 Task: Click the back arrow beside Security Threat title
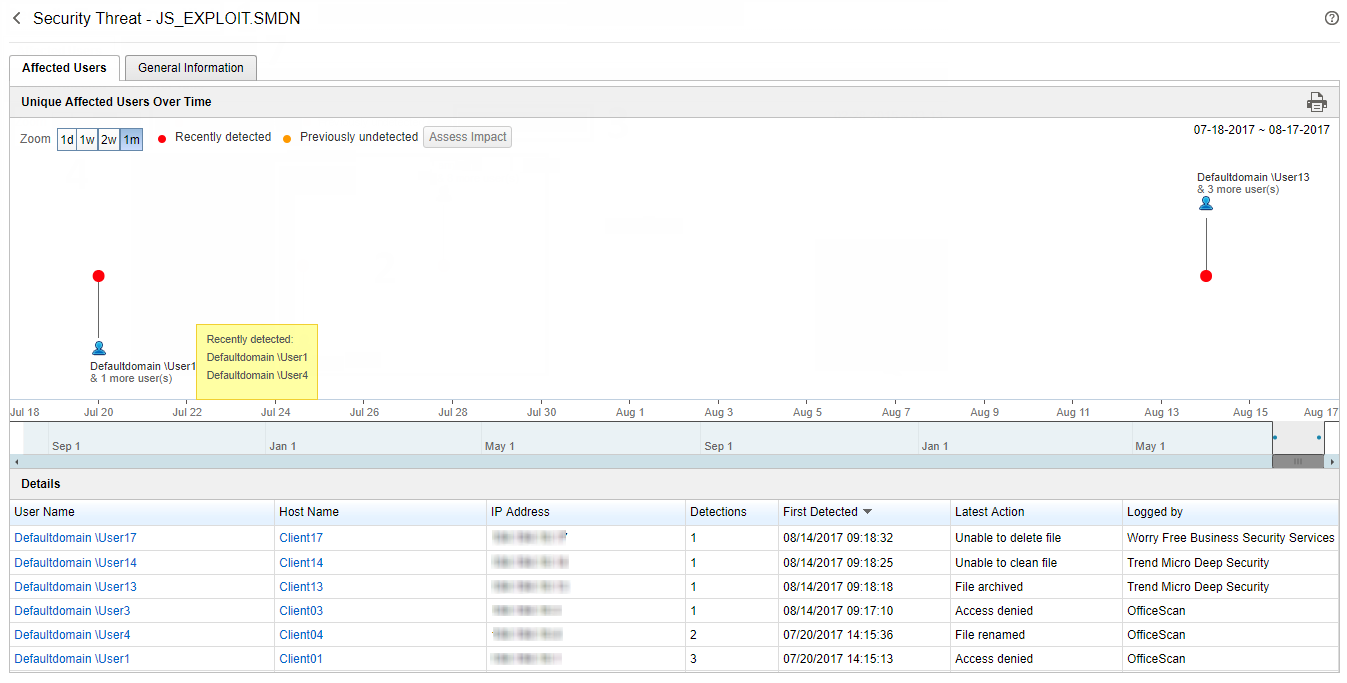pyautogui.click(x=16, y=18)
